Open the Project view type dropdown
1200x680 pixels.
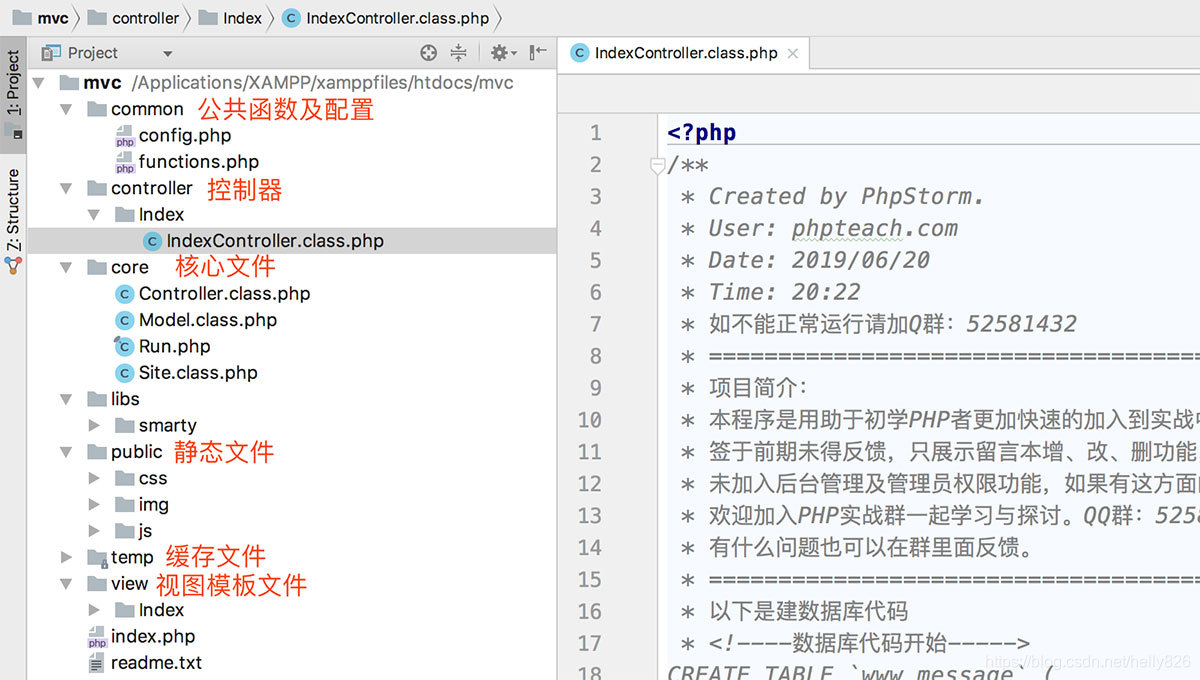click(x=167, y=54)
